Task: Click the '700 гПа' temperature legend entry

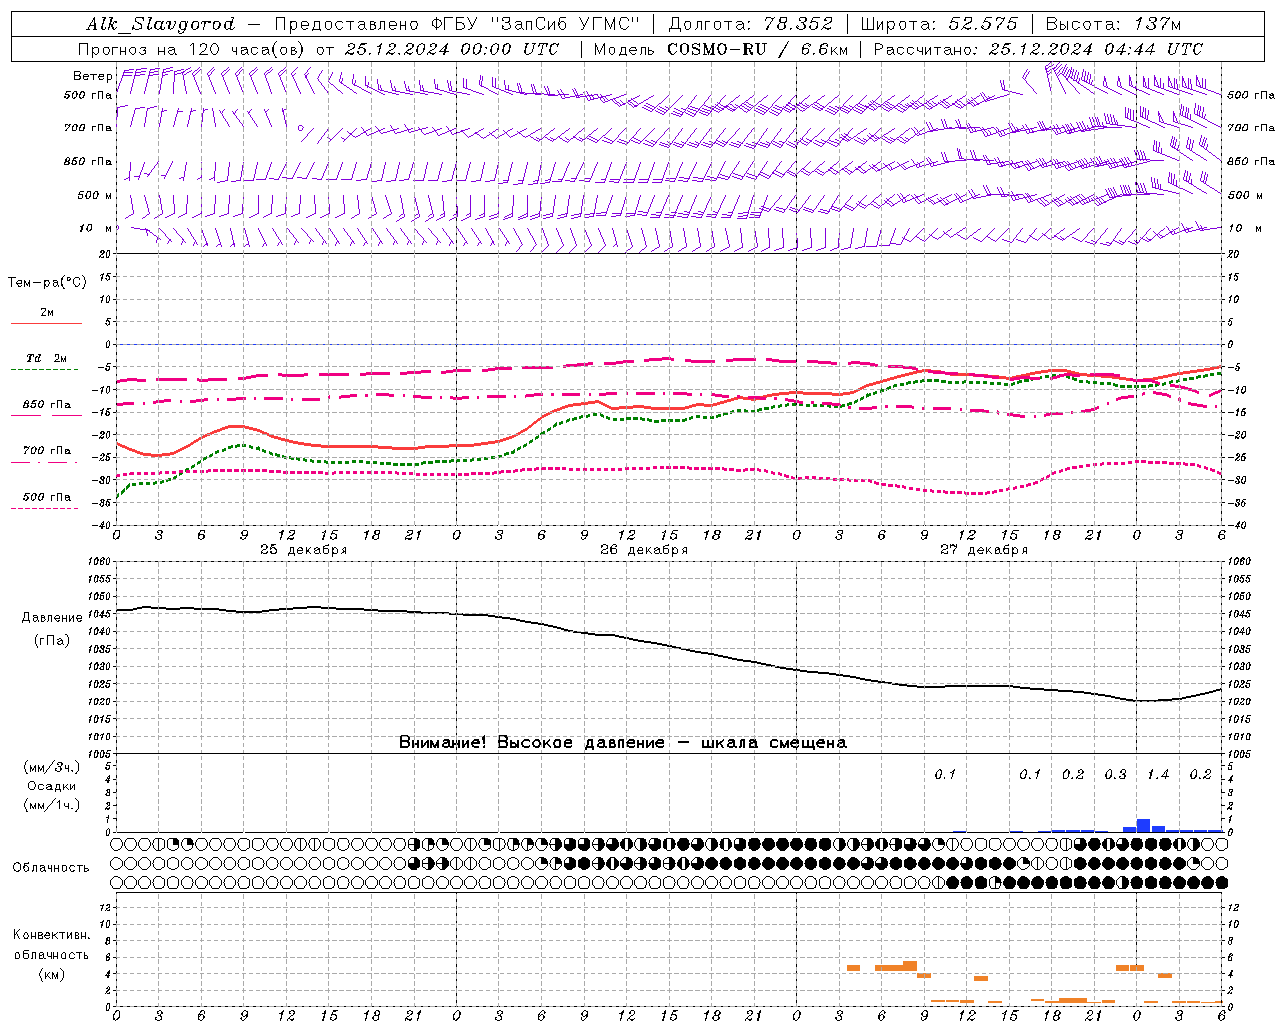Action: pyautogui.click(x=47, y=450)
